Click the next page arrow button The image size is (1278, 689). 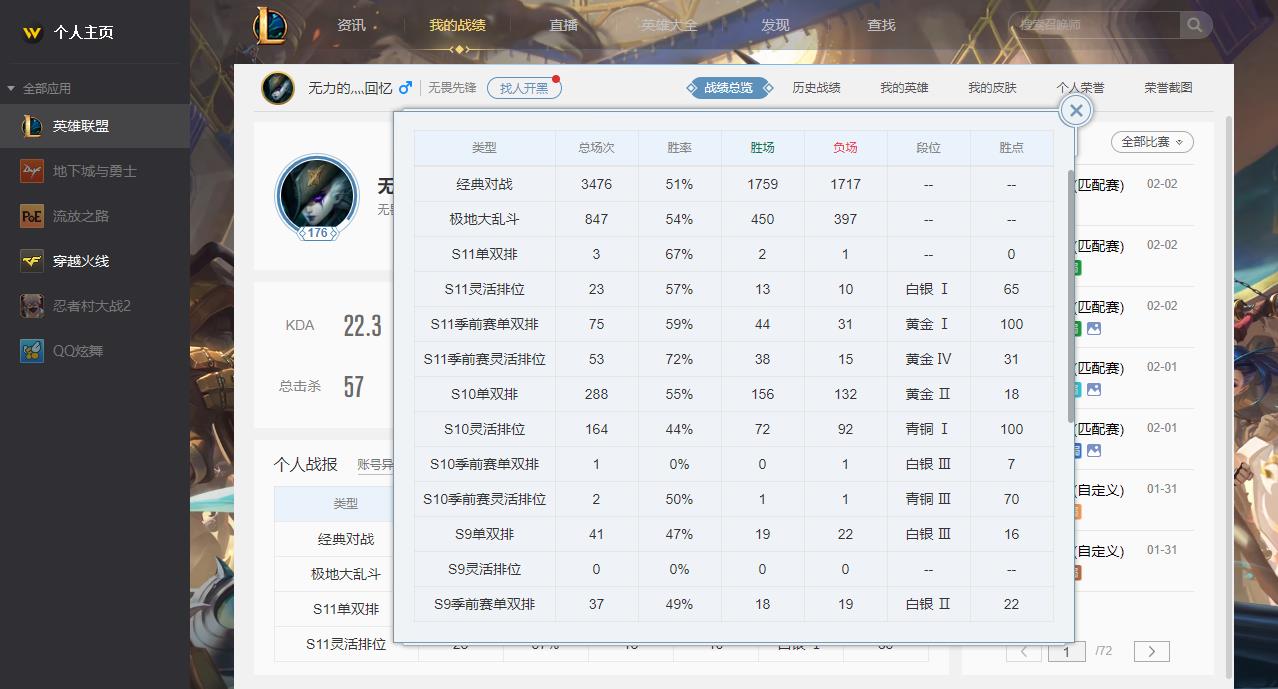pos(1152,651)
